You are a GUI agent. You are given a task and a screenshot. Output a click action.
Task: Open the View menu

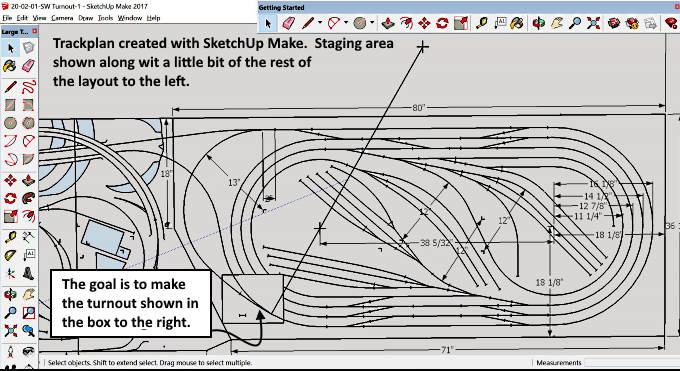[39, 18]
